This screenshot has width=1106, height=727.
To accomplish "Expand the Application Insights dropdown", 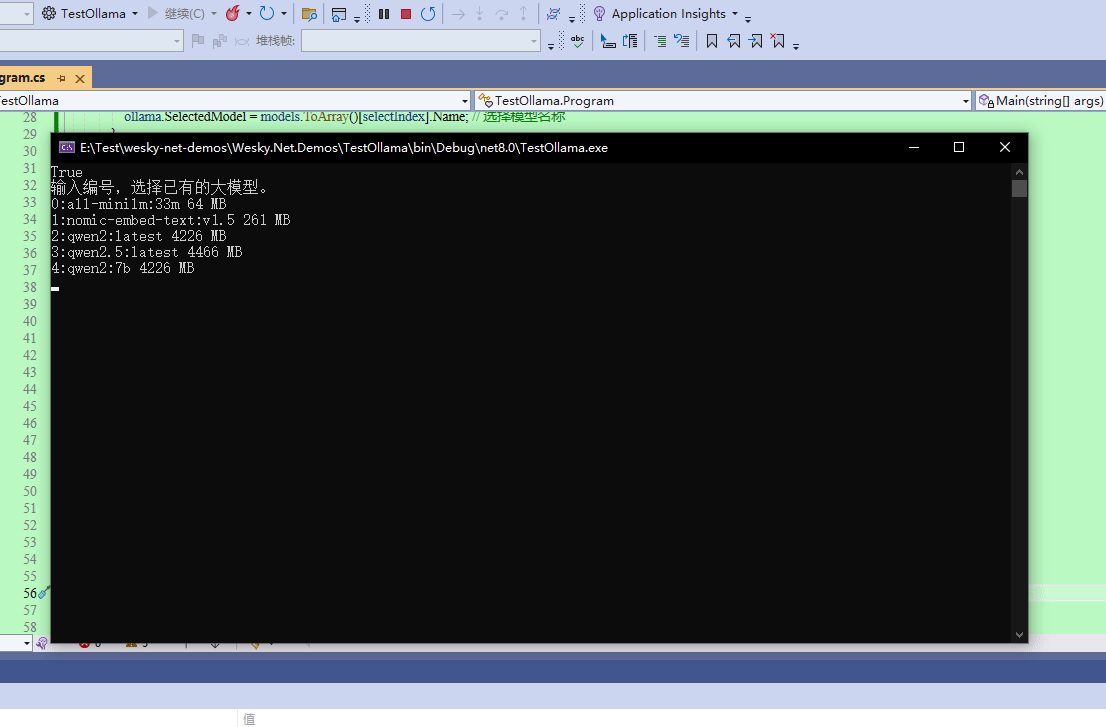I will [735, 14].
